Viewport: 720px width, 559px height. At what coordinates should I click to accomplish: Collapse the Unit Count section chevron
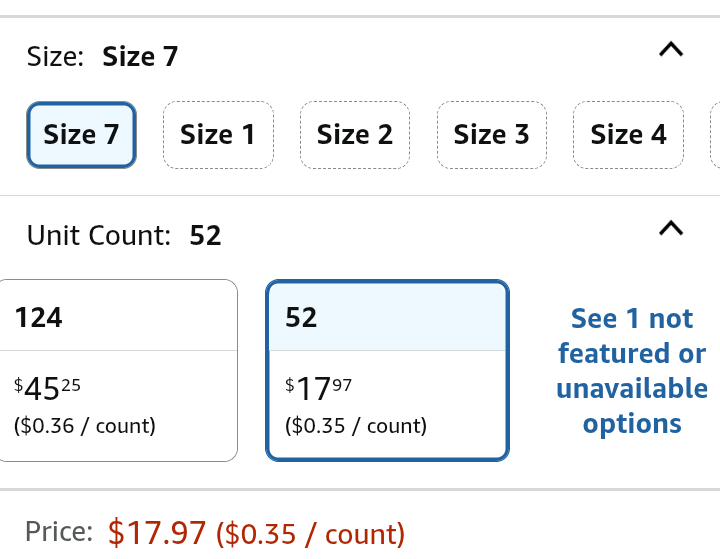tap(671, 228)
